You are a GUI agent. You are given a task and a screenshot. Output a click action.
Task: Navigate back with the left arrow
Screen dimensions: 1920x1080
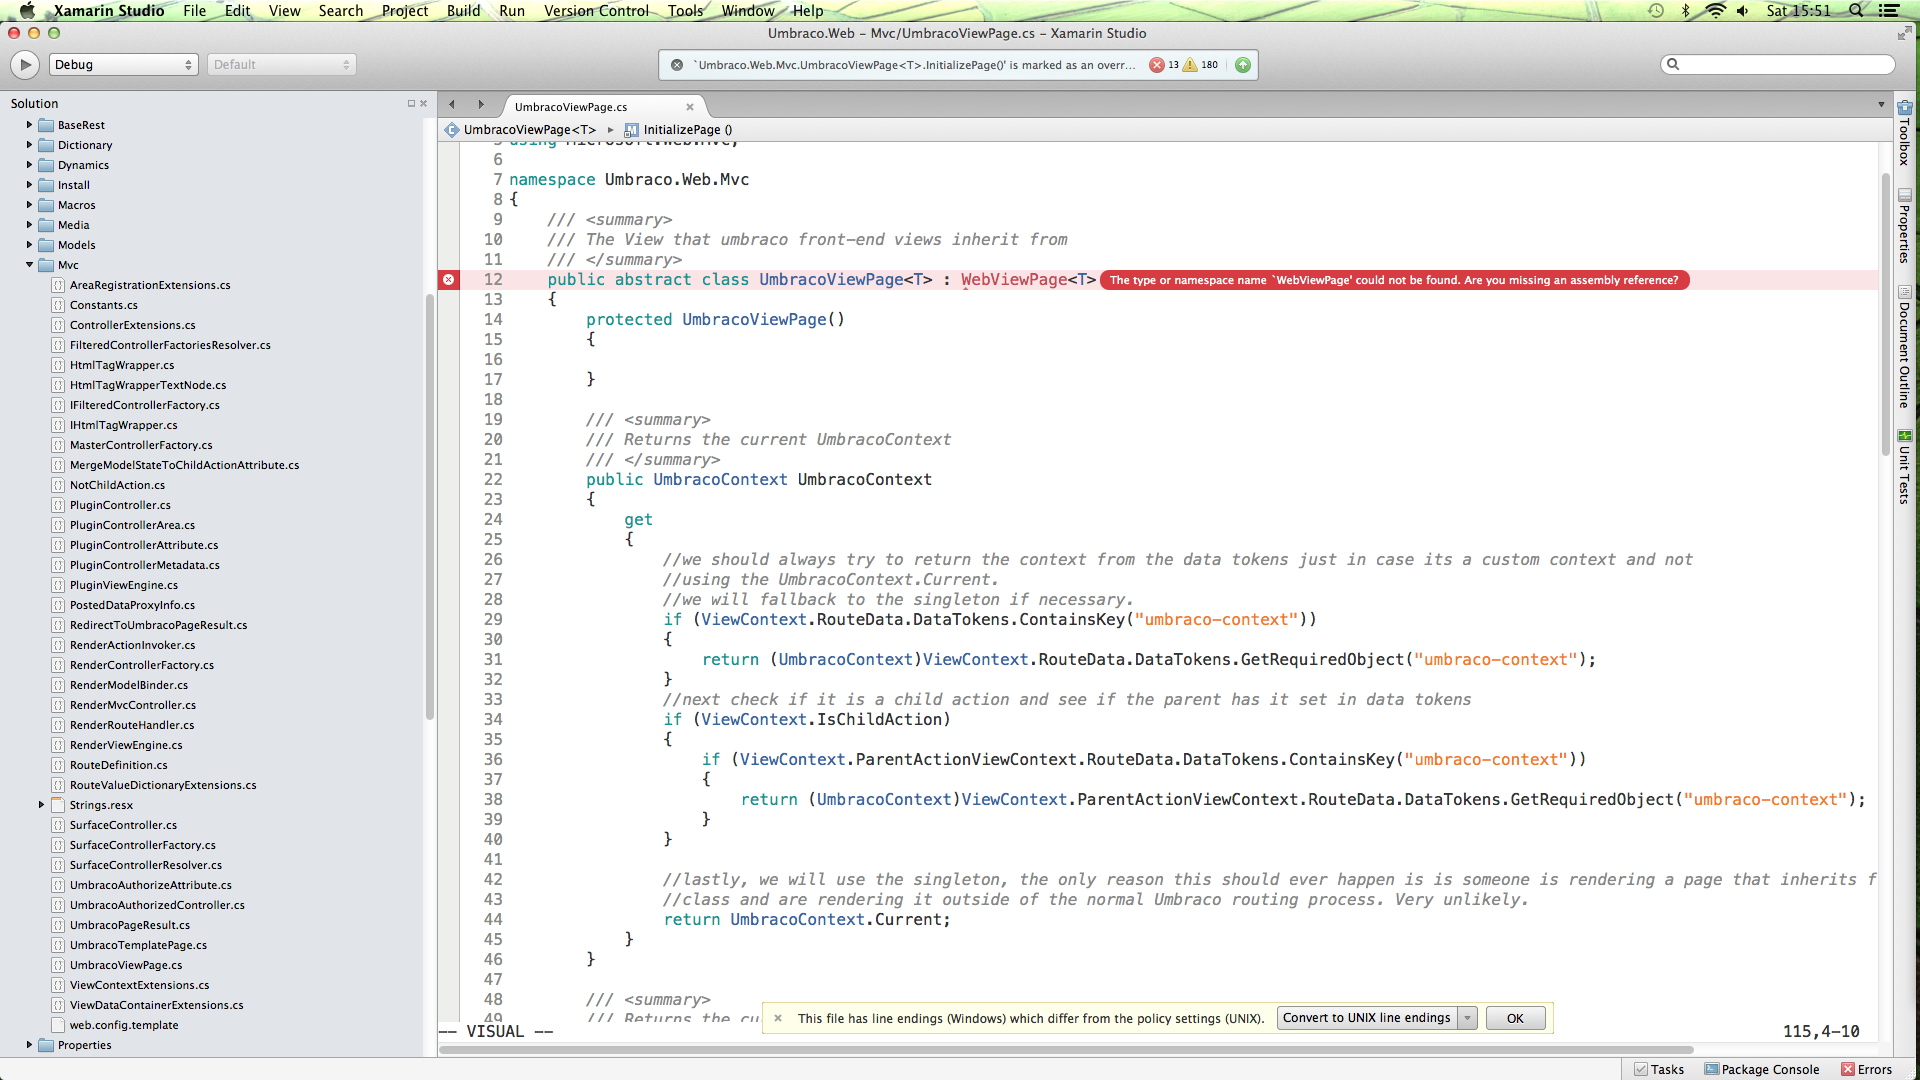click(452, 104)
